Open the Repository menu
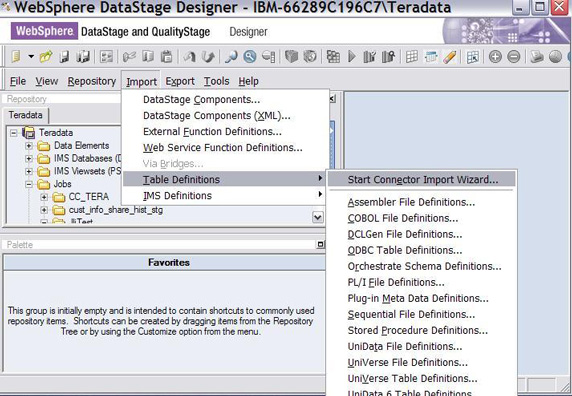This screenshot has height=396, width=572. tap(92, 81)
